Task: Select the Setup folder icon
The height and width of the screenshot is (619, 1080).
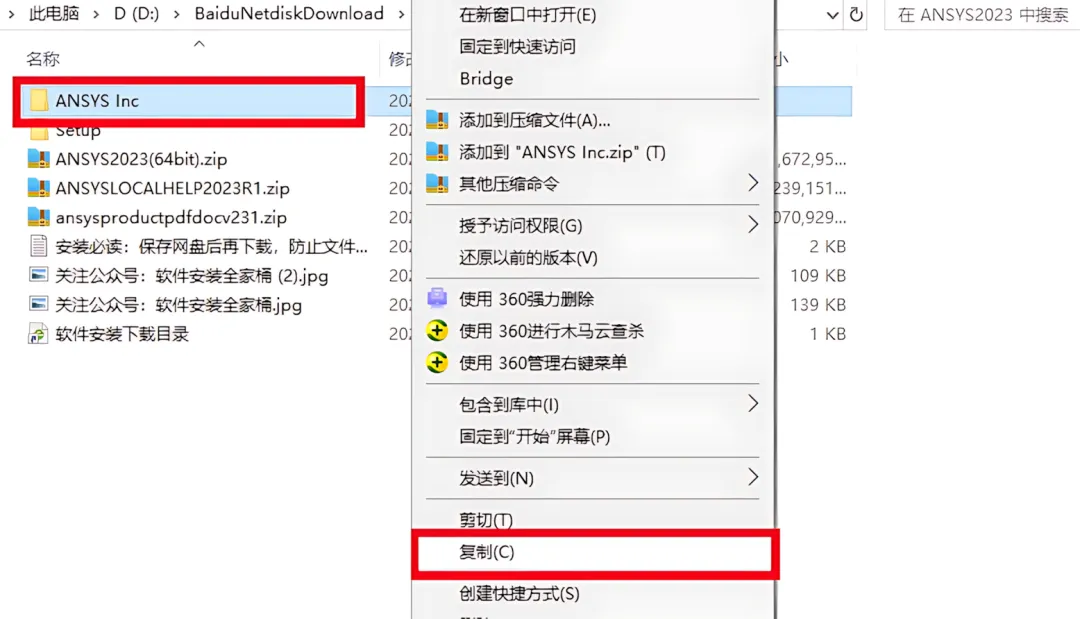Action: (39, 131)
